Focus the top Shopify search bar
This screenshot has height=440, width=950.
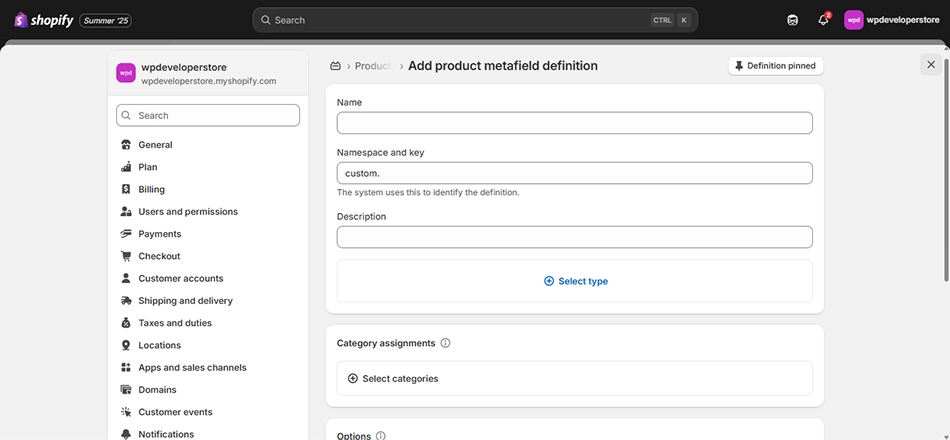coord(475,20)
